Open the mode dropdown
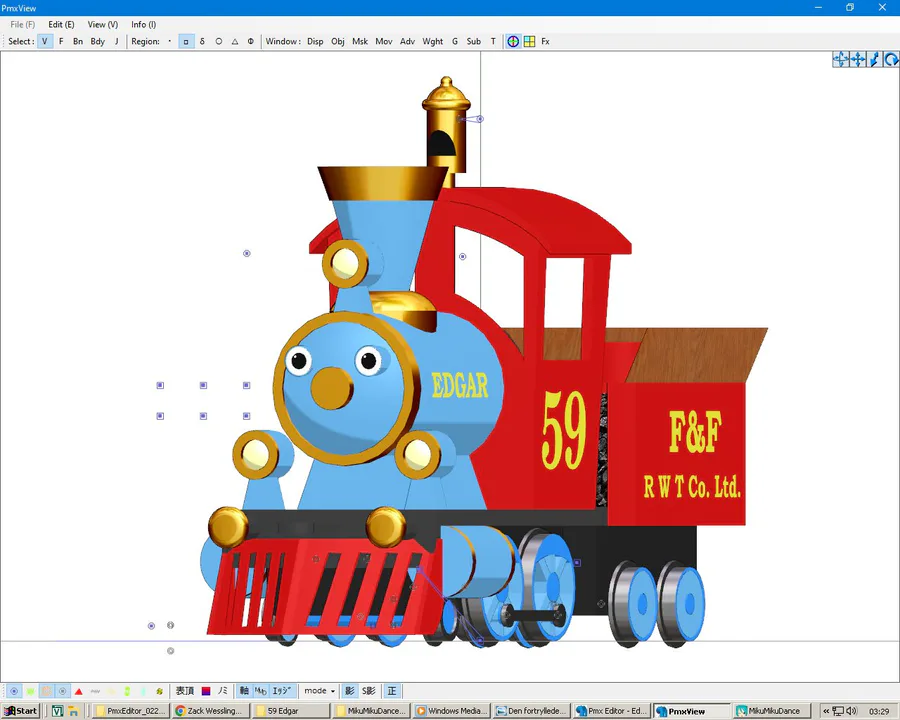Screen dimensions: 900x720 tap(319, 691)
